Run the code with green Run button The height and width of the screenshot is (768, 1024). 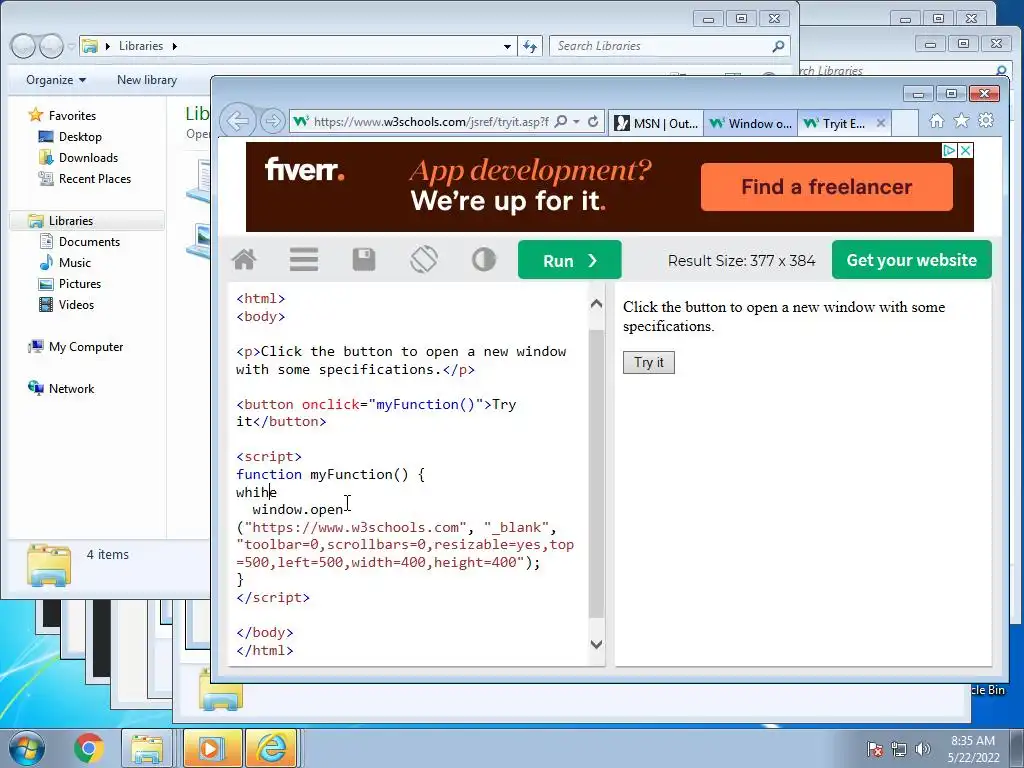569,260
